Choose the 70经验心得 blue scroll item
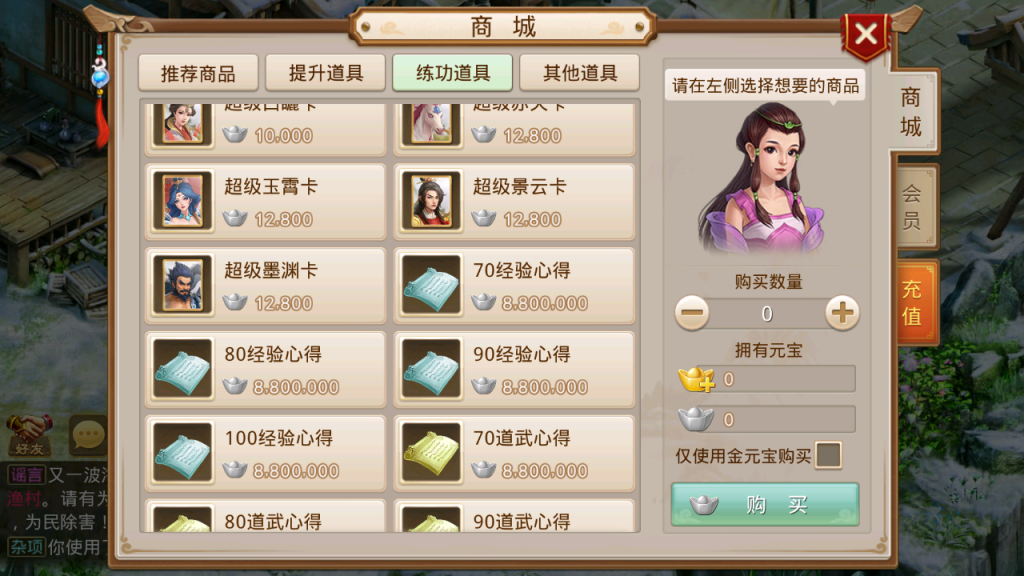The height and width of the screenshot is (576, 1024). click(x=431, y=285)
